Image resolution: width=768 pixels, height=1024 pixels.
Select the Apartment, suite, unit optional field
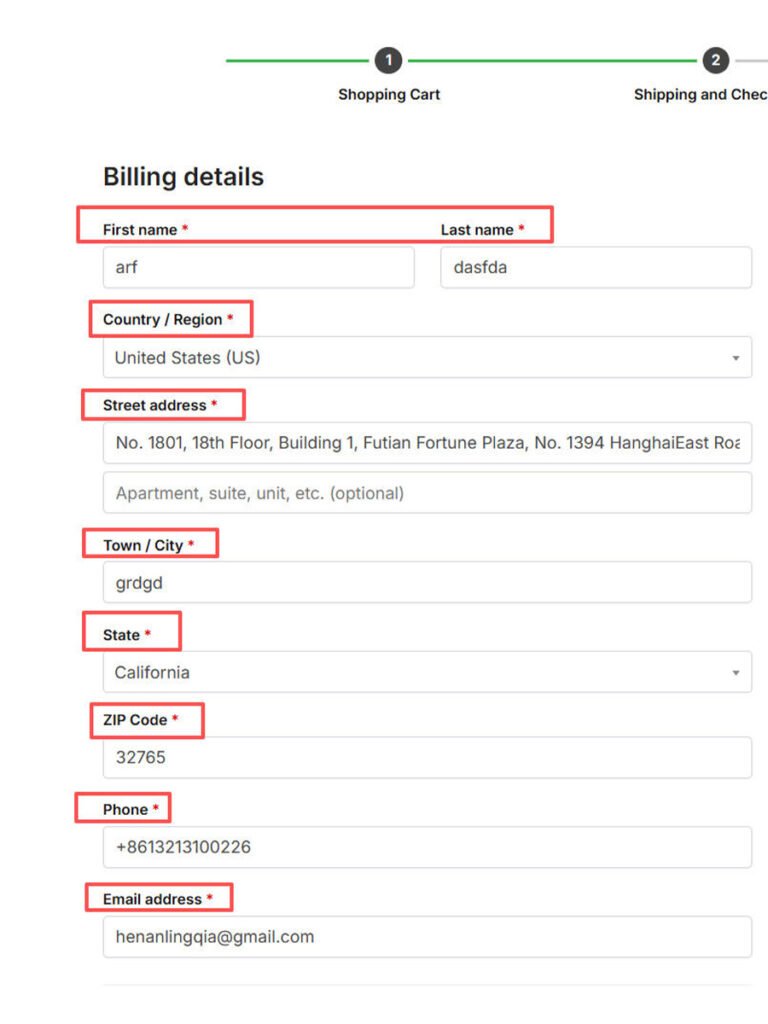(427, 494)
